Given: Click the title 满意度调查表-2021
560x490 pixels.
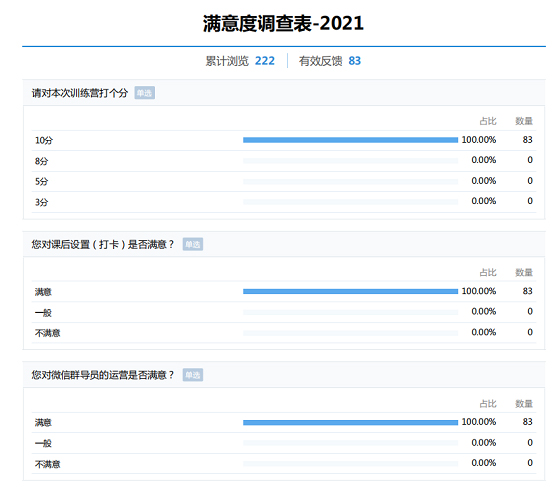Looking at the screenshot, I should (x=283, y=24).
